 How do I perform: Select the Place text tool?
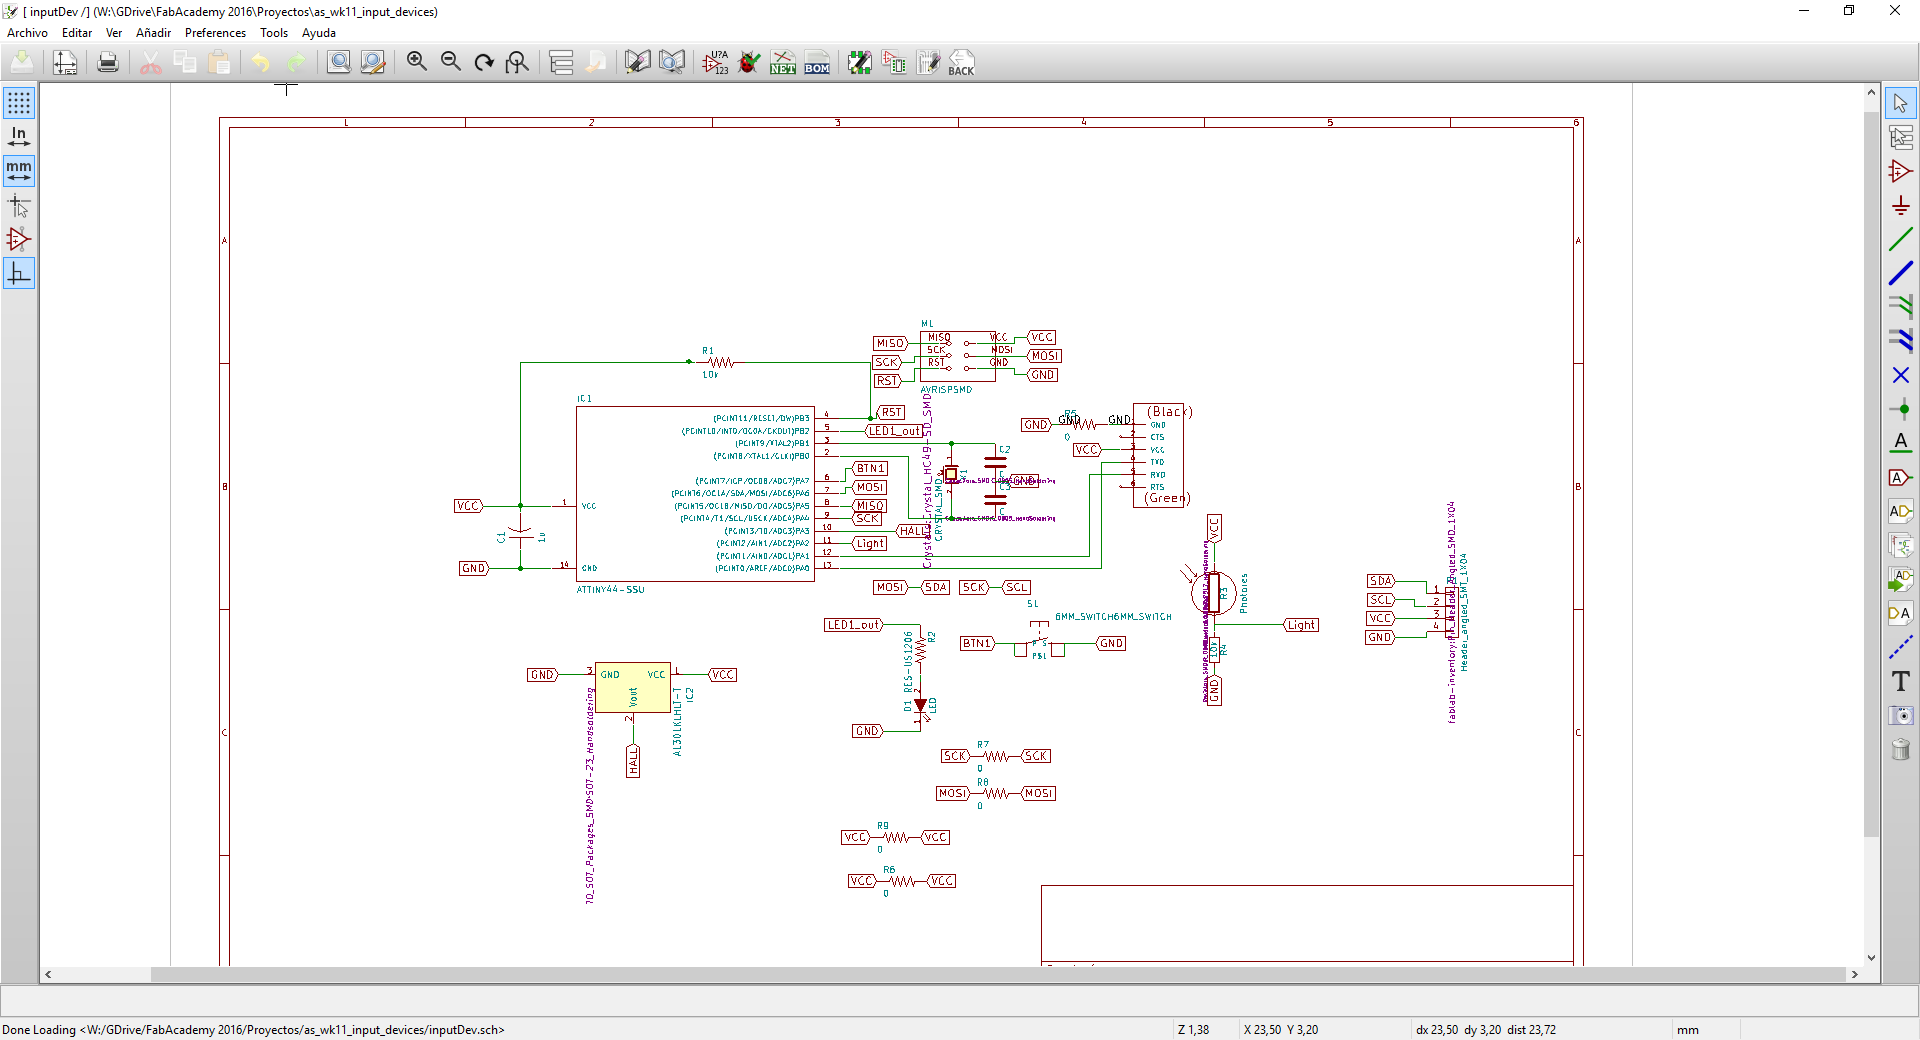click(1900, 681)
